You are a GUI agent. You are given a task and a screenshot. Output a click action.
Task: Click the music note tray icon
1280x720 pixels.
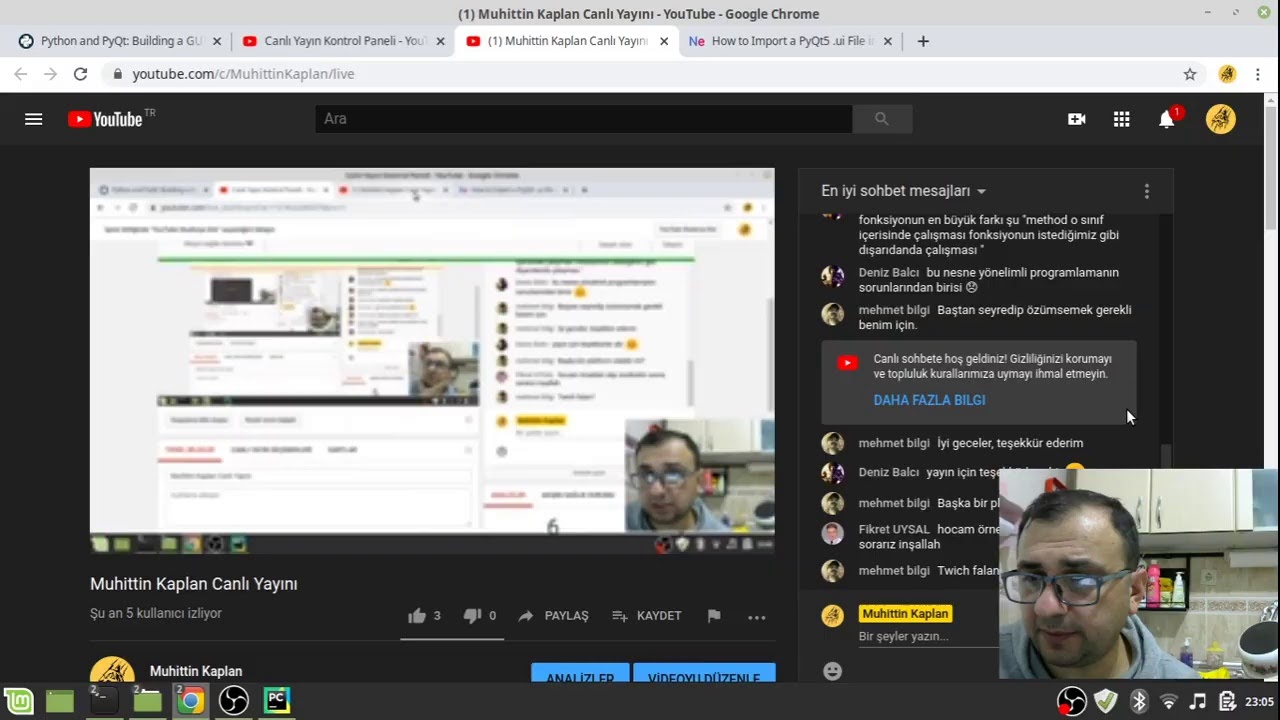(1197, 701)
